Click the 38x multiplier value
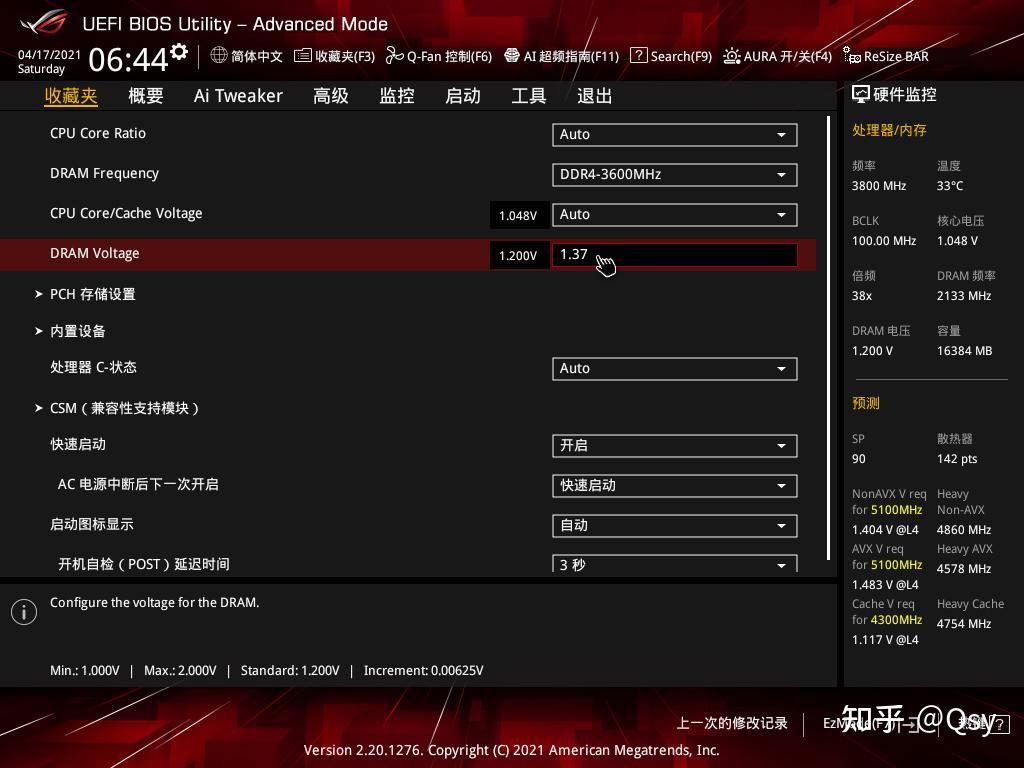1024x768 pixels. (862, 296)
